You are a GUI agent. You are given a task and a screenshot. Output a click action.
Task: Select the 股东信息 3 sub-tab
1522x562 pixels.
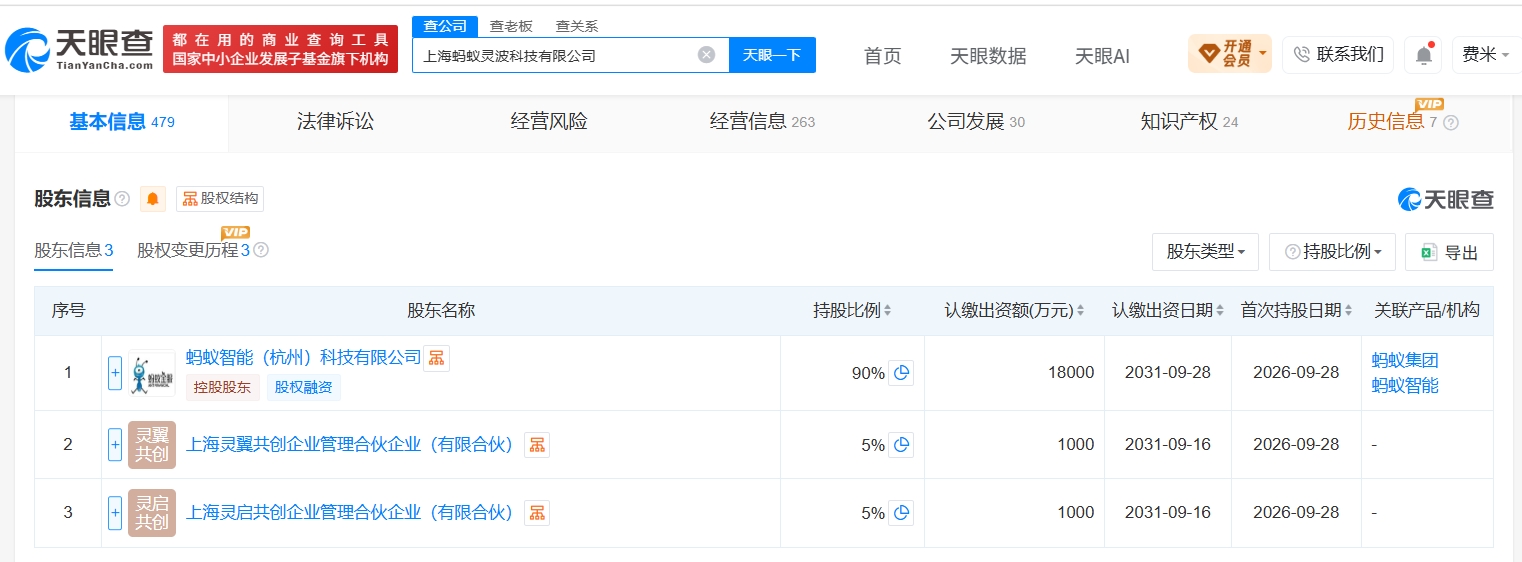[x=74, y=250]
